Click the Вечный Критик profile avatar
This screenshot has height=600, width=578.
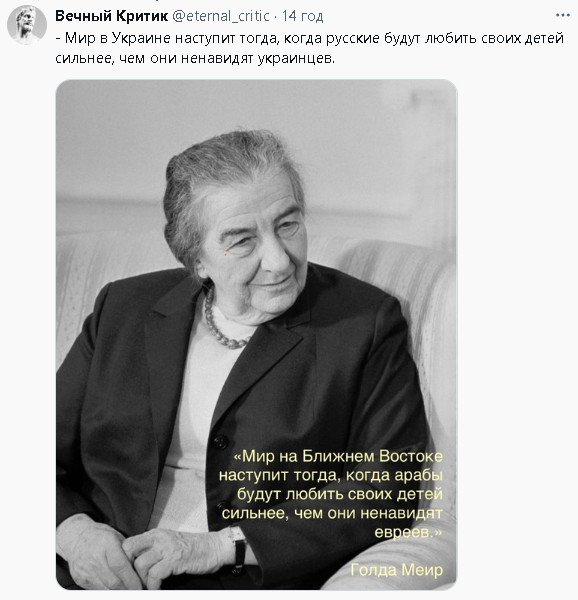[x=27, y=25]
